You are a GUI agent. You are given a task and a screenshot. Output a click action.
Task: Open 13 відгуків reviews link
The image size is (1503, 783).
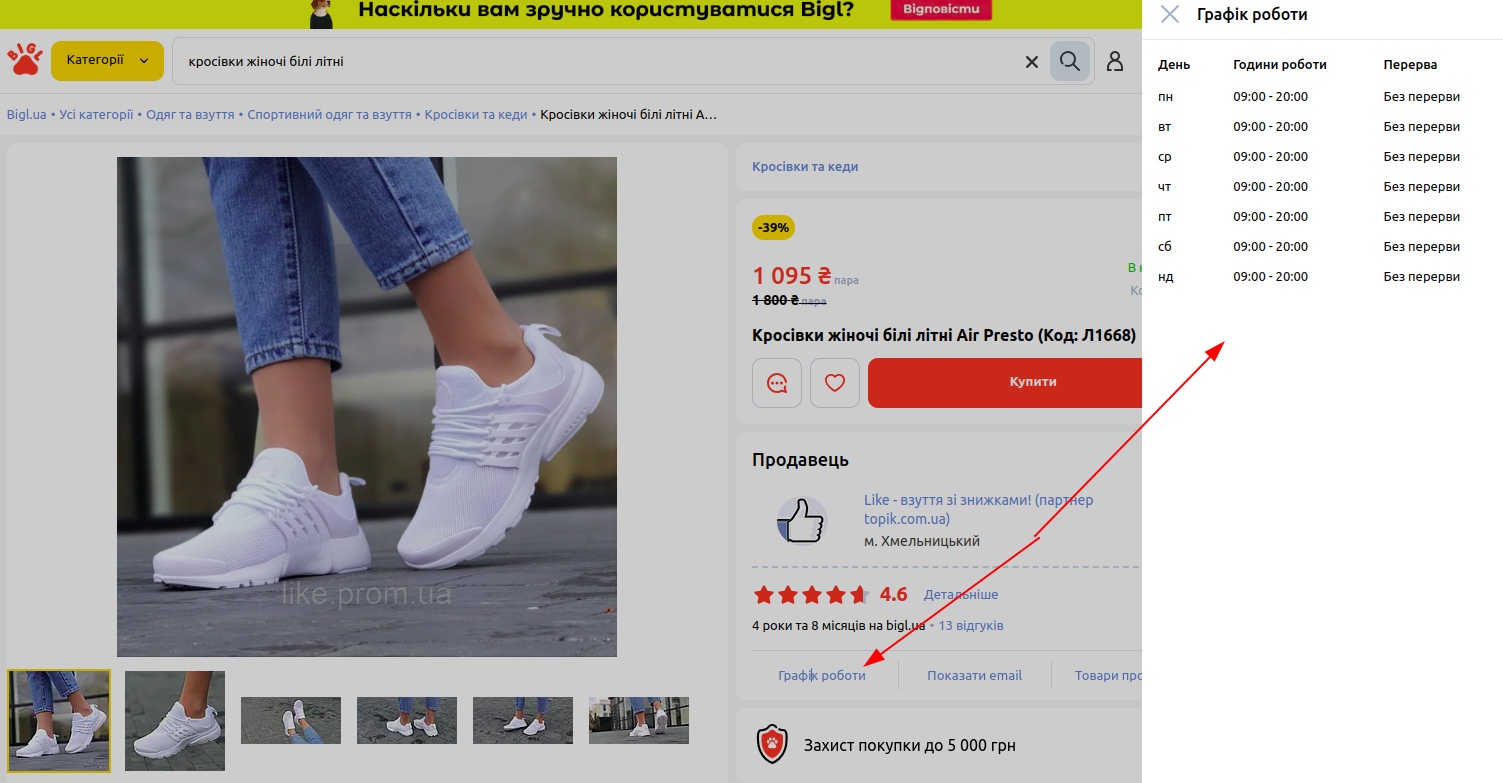[x=971, y=626]
